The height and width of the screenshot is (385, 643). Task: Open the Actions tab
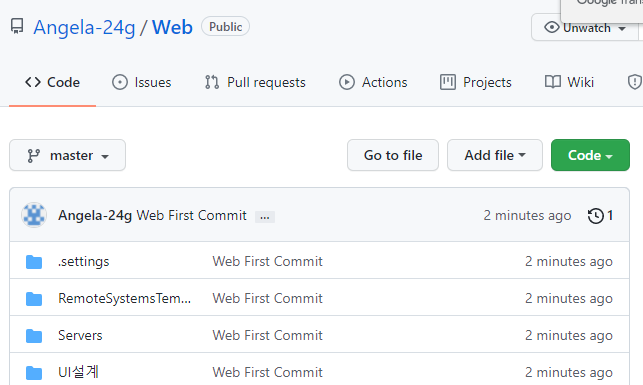pyautogui.click(x=373, y=82)
